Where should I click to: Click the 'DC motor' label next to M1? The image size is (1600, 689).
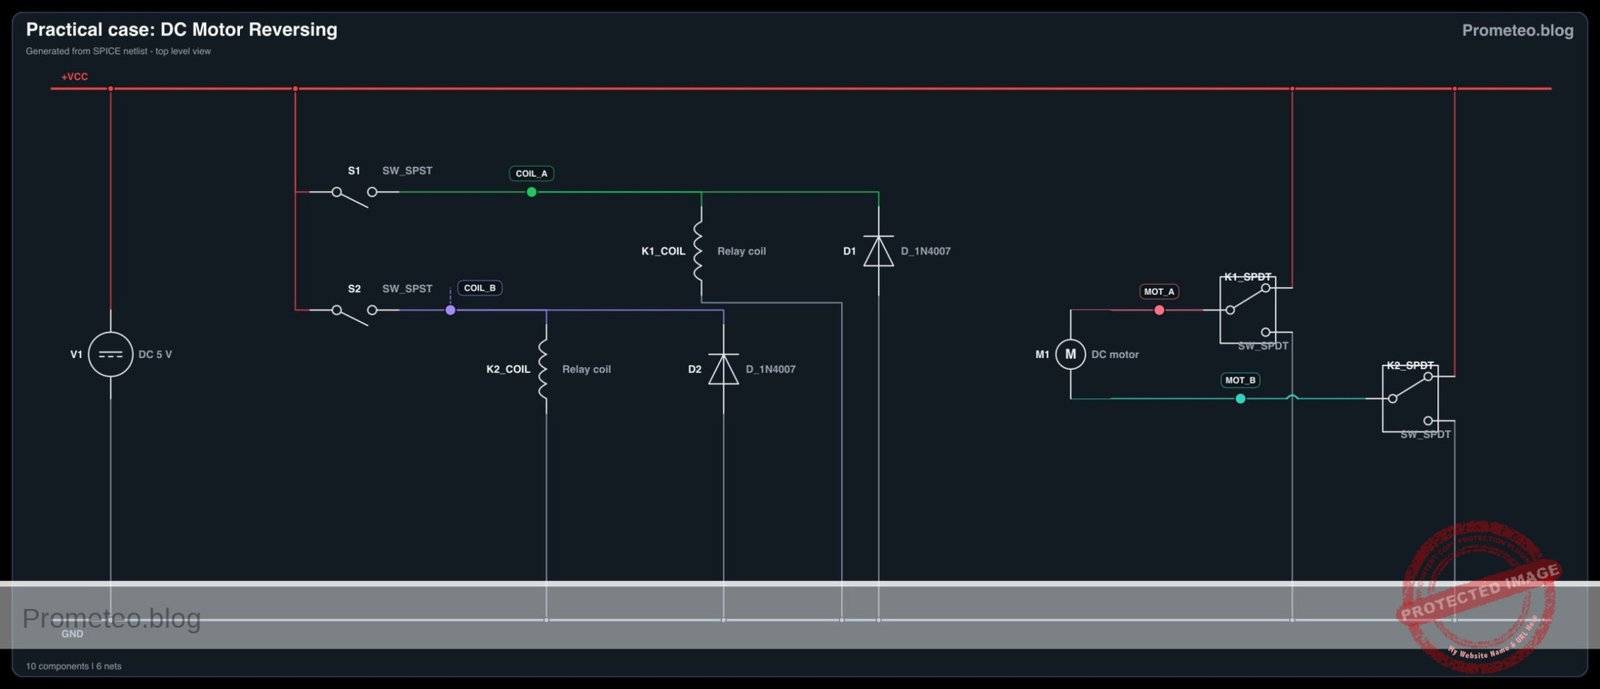(1115, 354)
